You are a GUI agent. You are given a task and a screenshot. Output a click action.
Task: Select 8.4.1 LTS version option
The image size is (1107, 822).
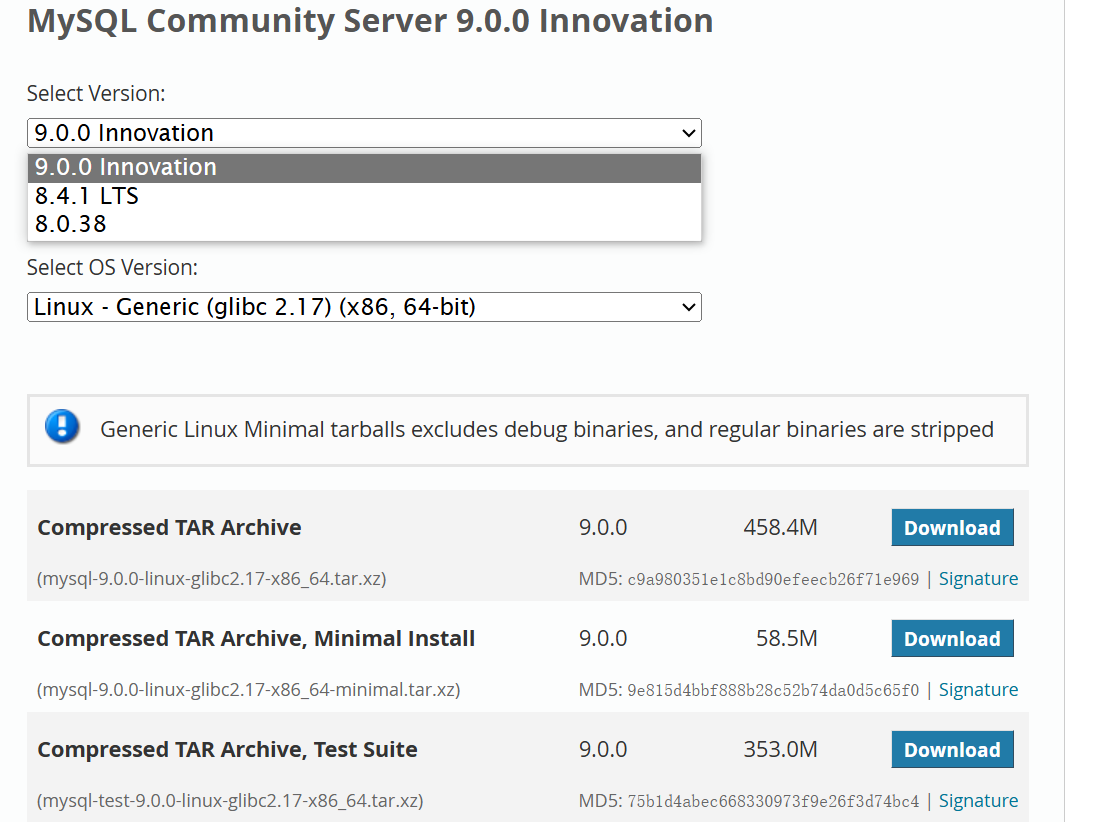click(87, 196)
